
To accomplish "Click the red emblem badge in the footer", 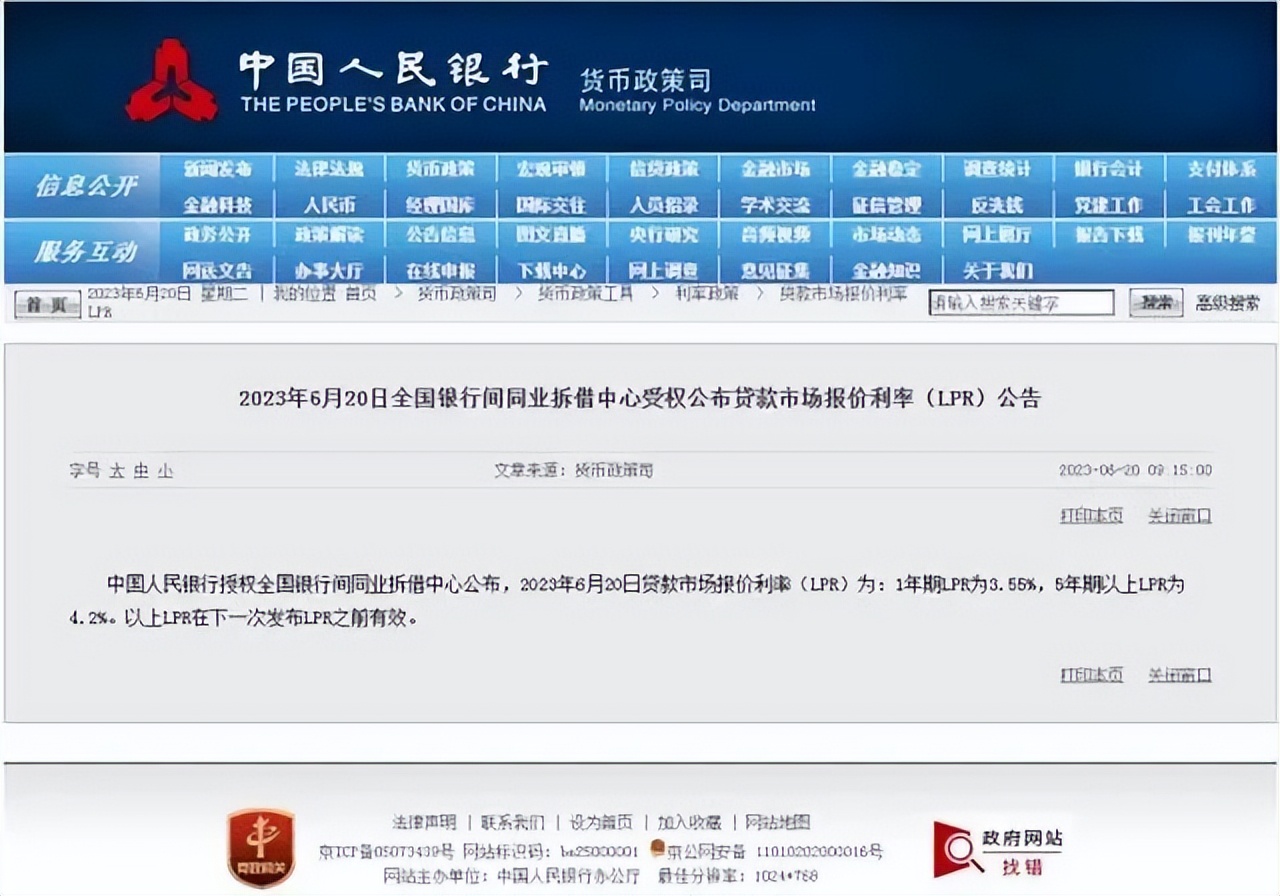I will (x=258, y=848).
